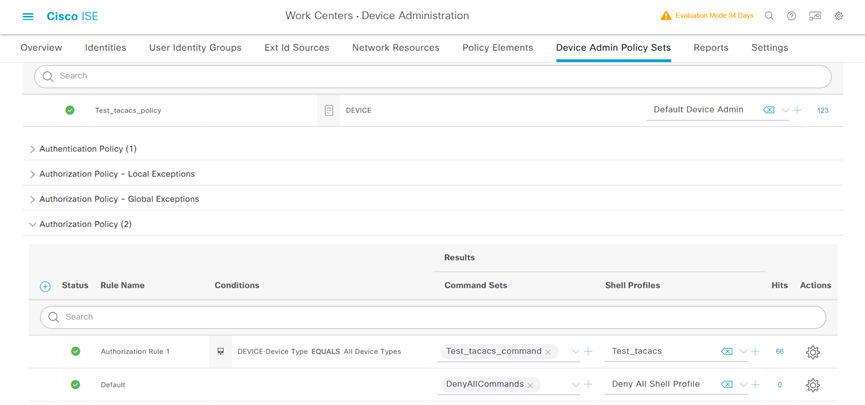
Task: Open the hamburger navigation menu
Action: point(28,16)
